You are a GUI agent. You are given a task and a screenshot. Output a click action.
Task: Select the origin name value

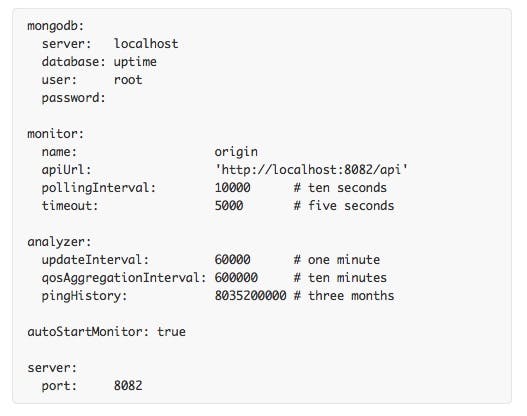(236, 152)
